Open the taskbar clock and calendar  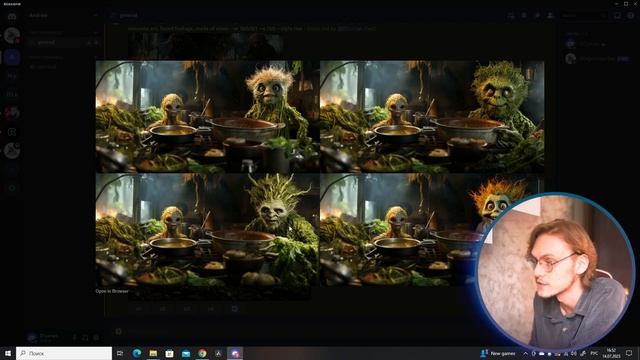[x=611, y=353]
